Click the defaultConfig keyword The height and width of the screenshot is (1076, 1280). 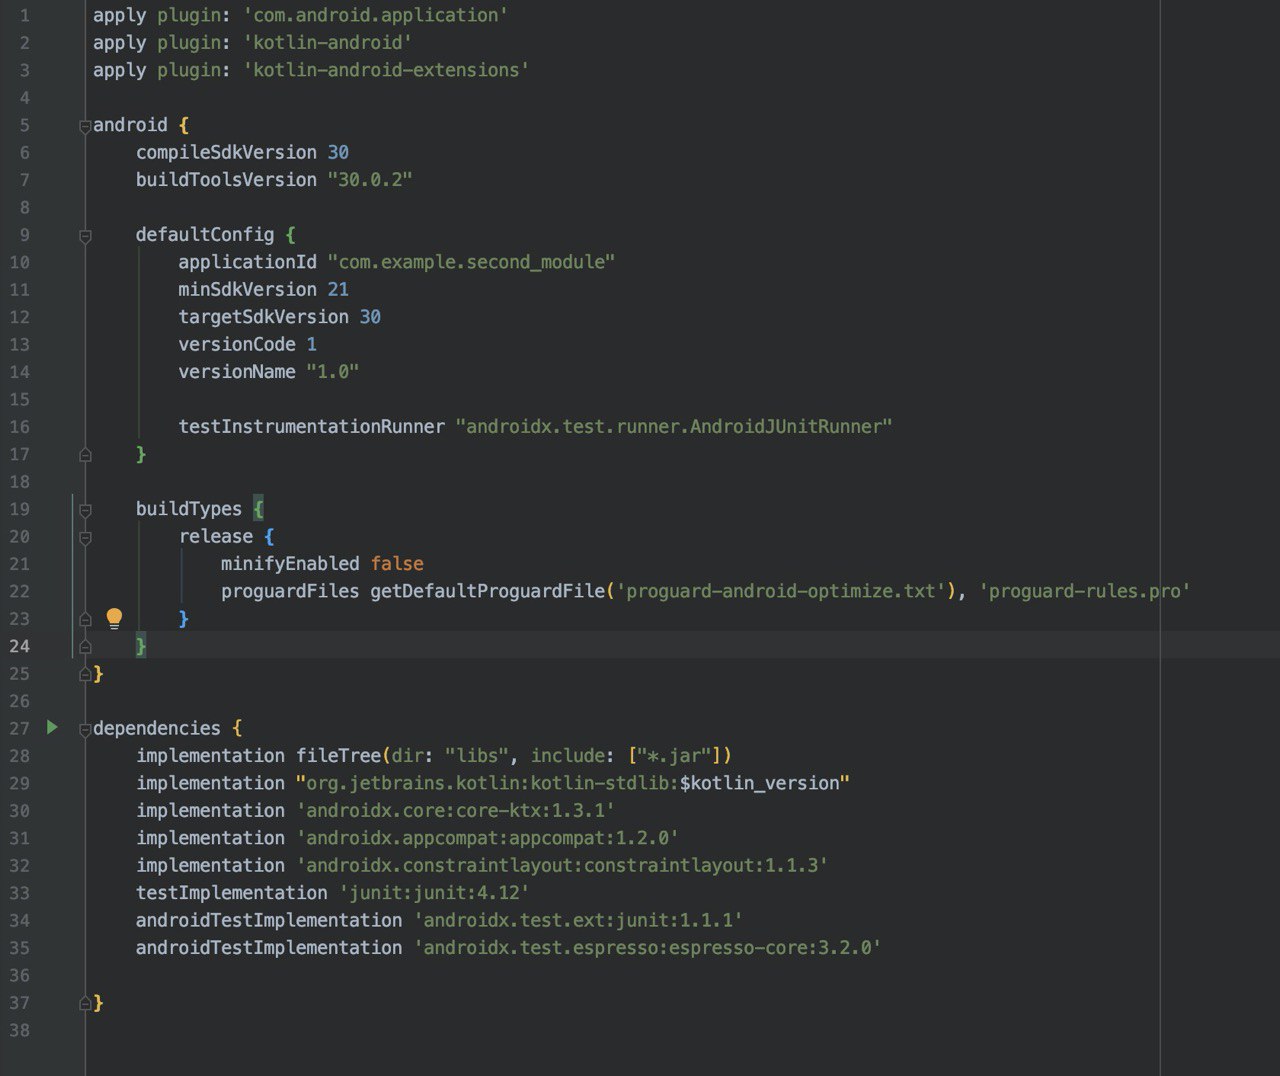pos(205,235)
